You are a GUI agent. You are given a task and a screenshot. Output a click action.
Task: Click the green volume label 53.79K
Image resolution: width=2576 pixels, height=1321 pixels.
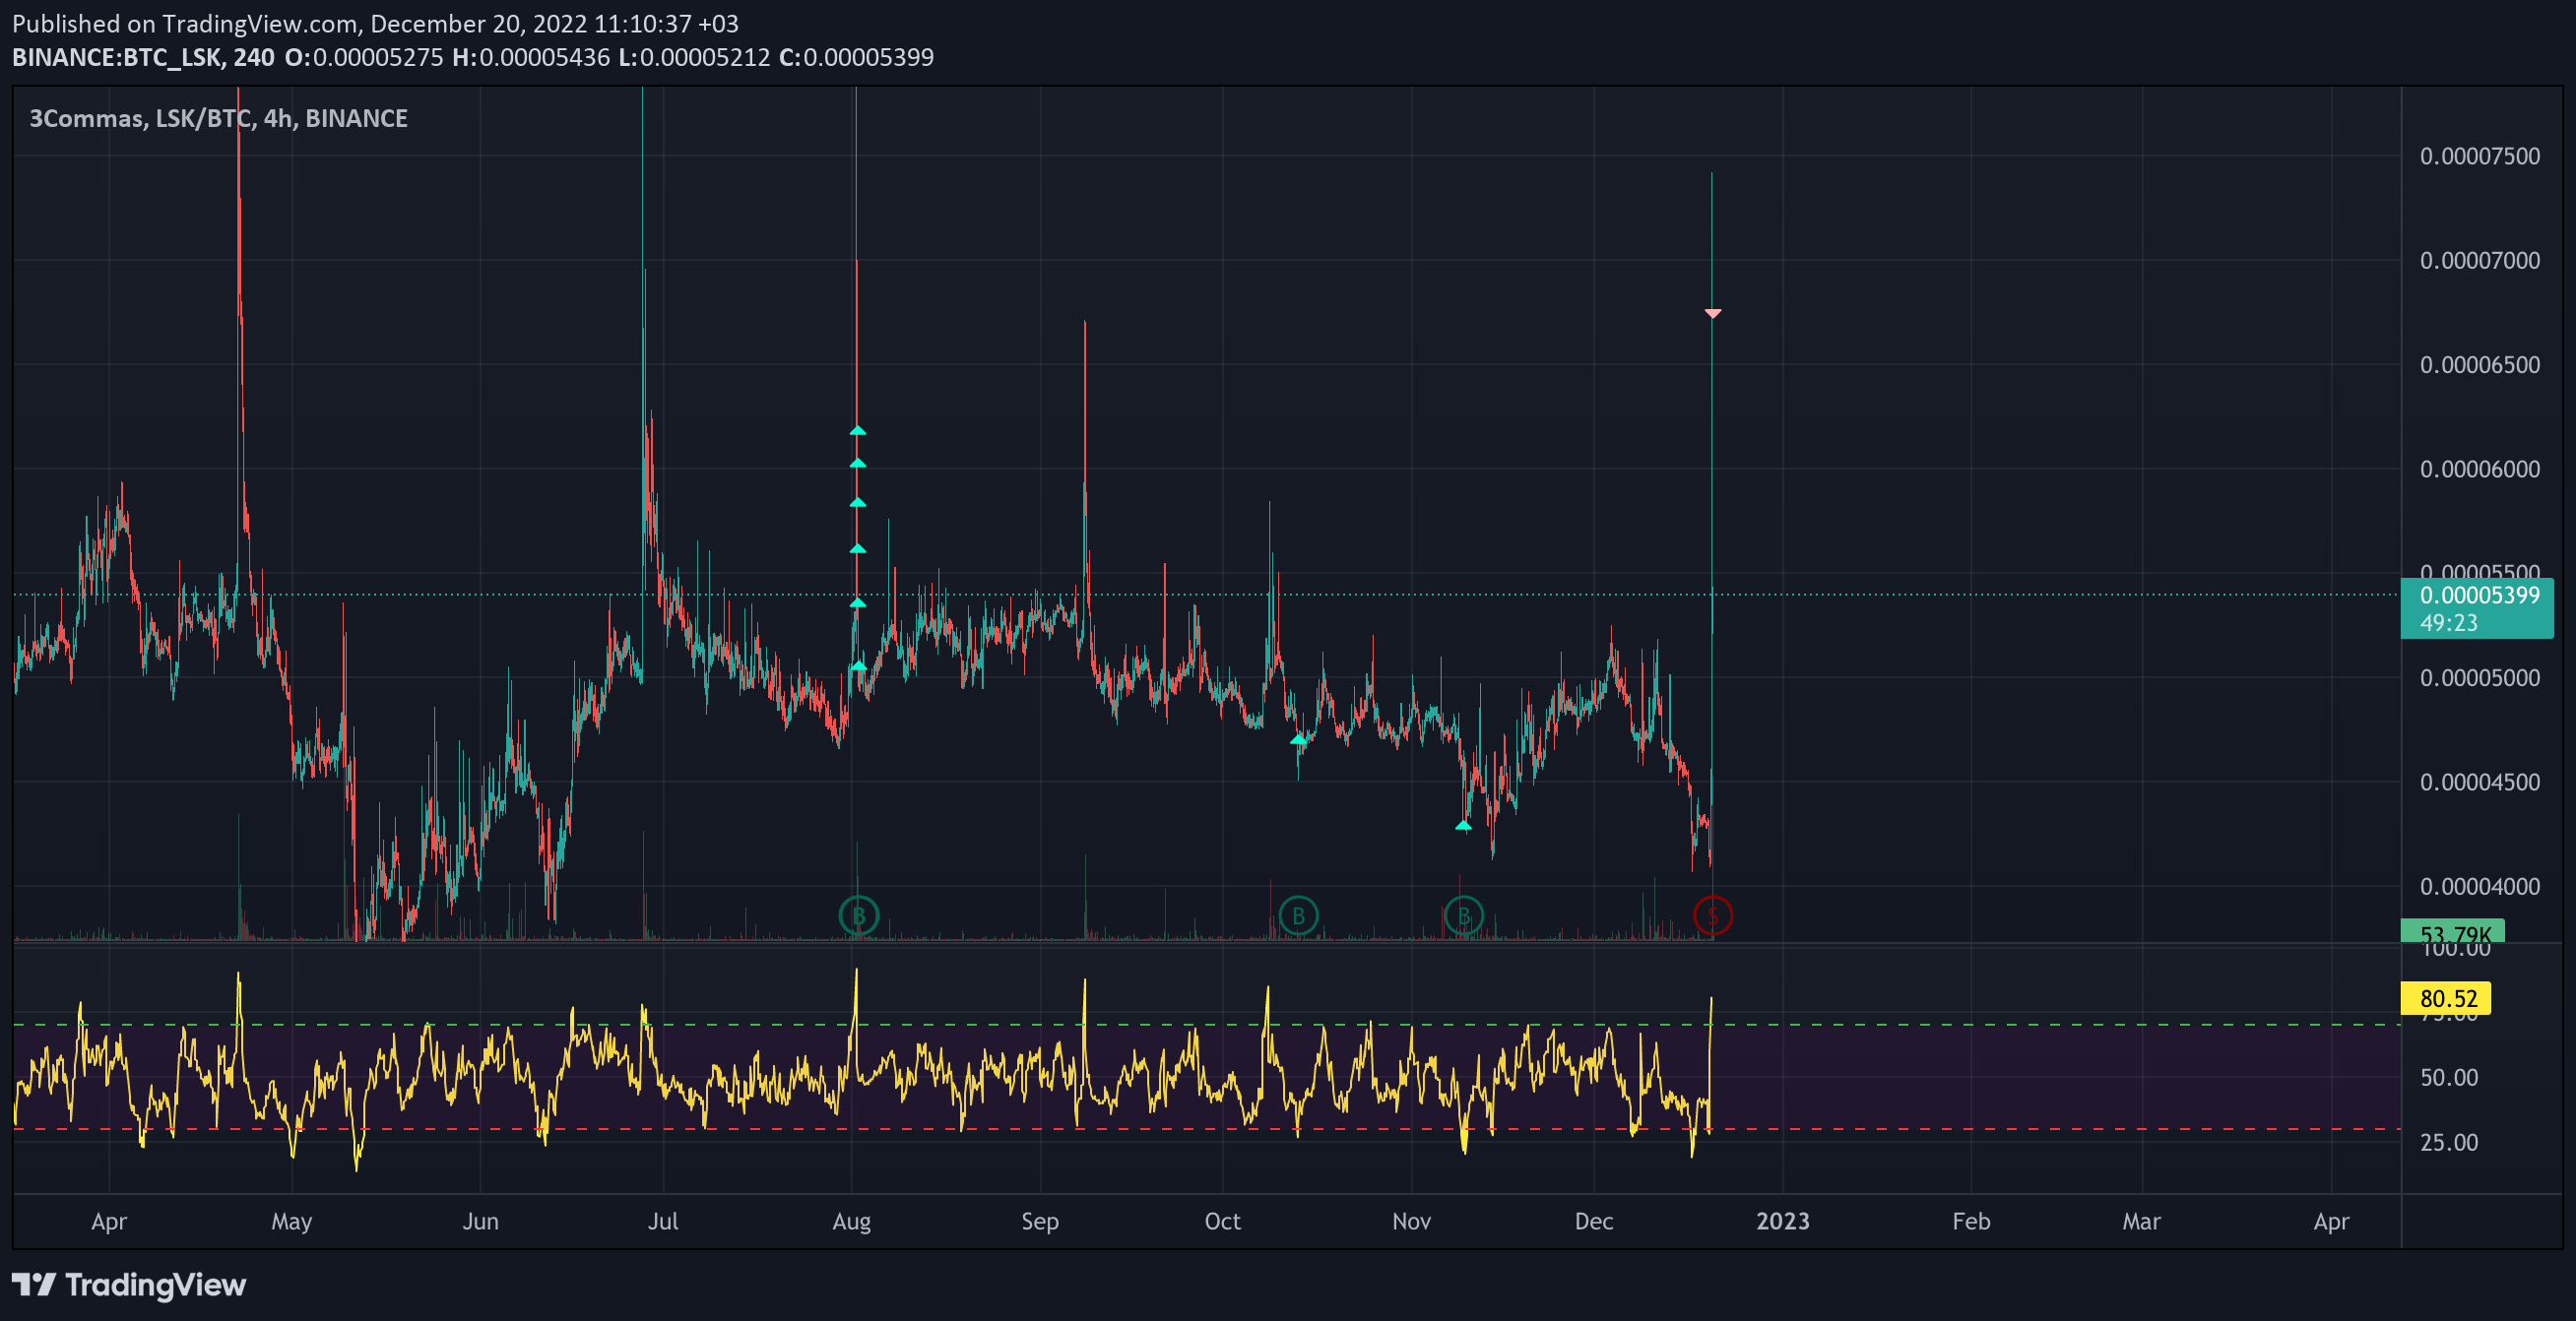(x=2453, y=932)
